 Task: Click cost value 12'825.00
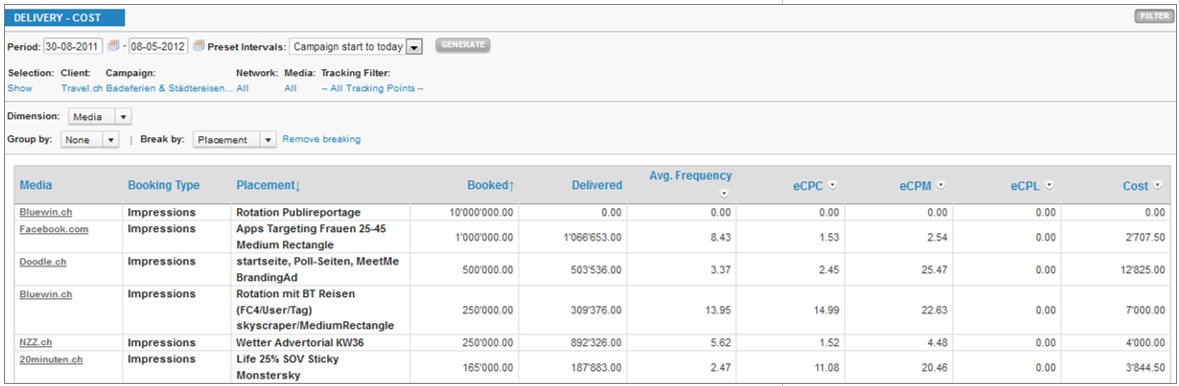(1143, 270)
